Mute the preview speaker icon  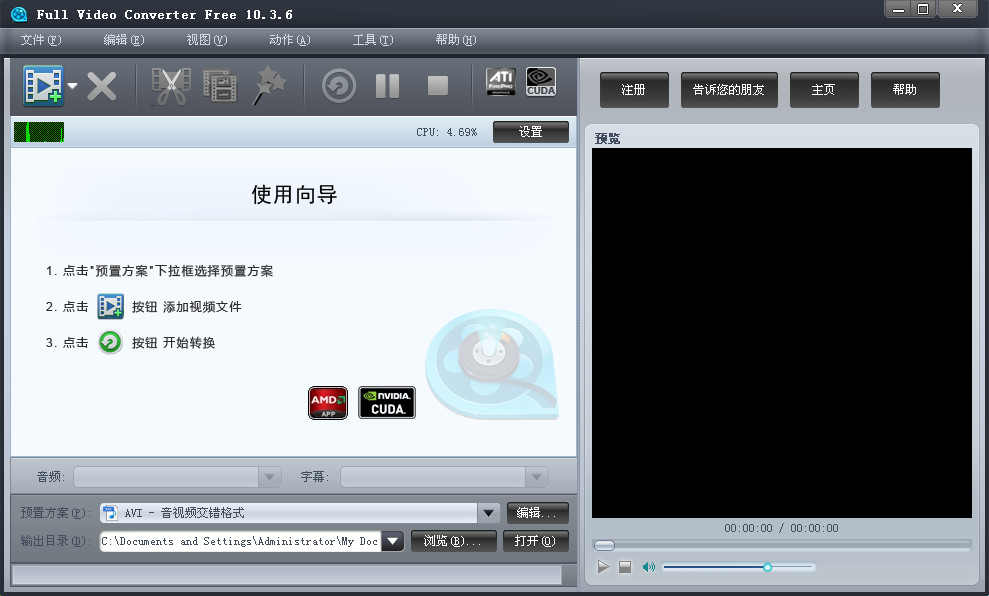648,567
